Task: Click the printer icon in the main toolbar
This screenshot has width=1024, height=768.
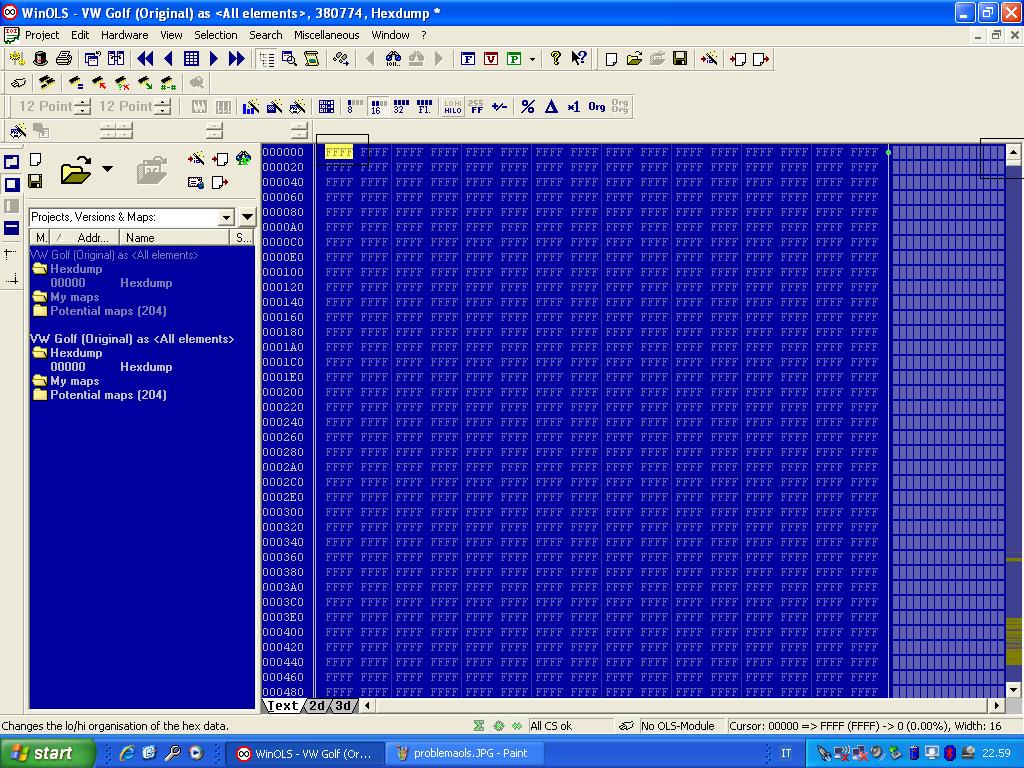Action: (x=63, y=59)
